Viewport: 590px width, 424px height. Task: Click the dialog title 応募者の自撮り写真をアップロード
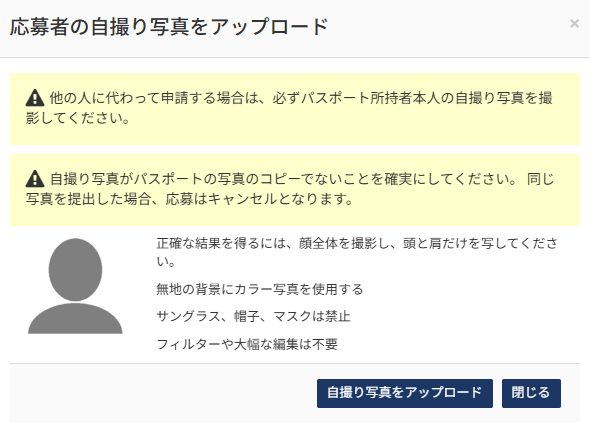click(x=169, y=27)
